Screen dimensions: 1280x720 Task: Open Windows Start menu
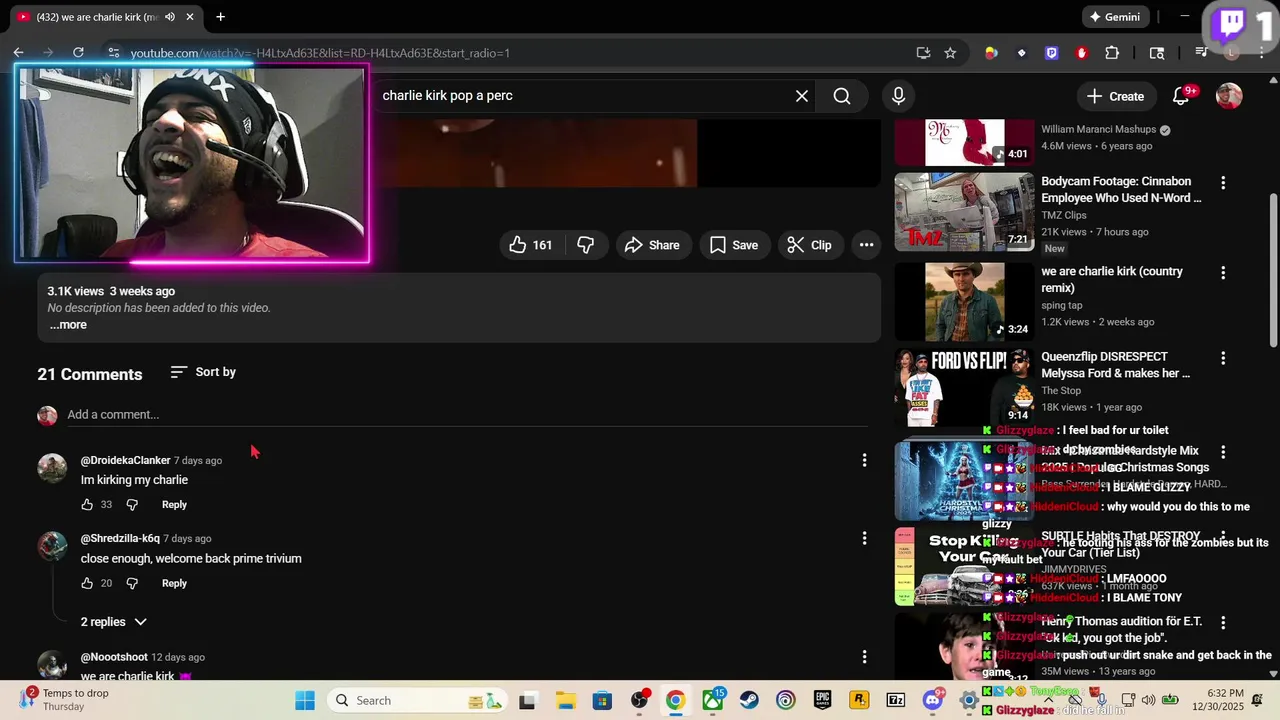[305, 700]
